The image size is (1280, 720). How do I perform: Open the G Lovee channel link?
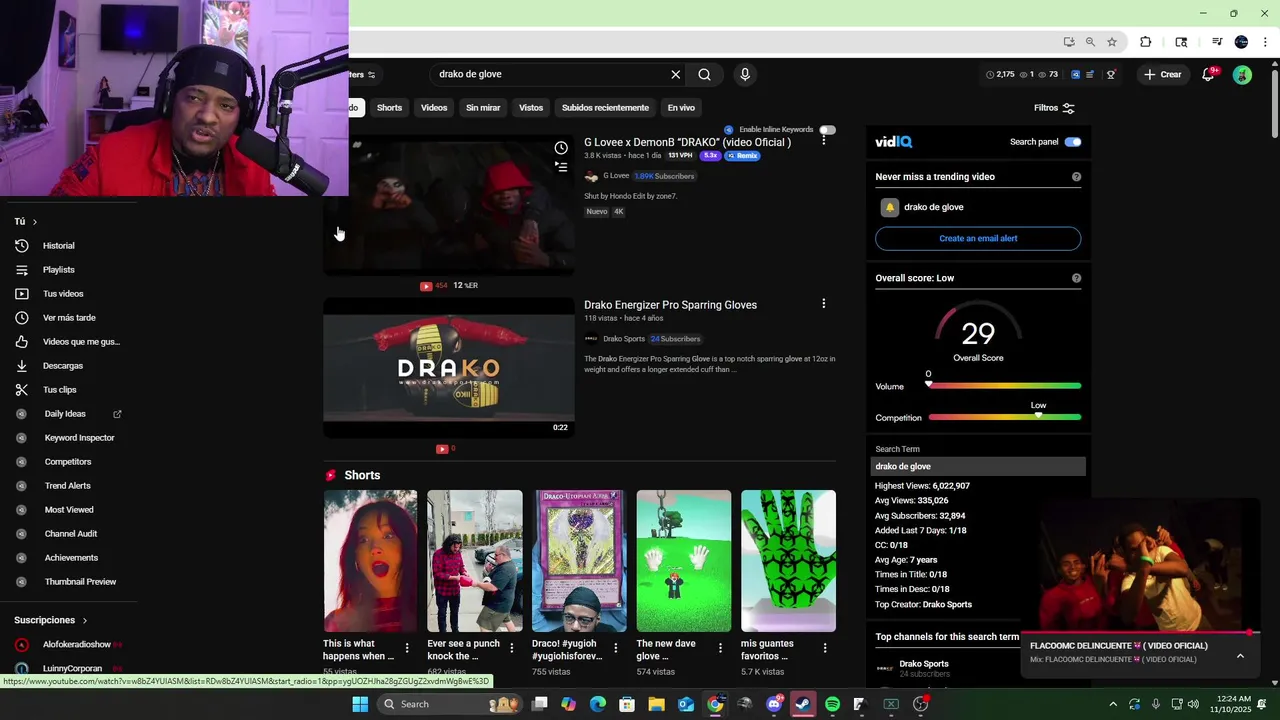pyautogui.click(x=616, y=176)
